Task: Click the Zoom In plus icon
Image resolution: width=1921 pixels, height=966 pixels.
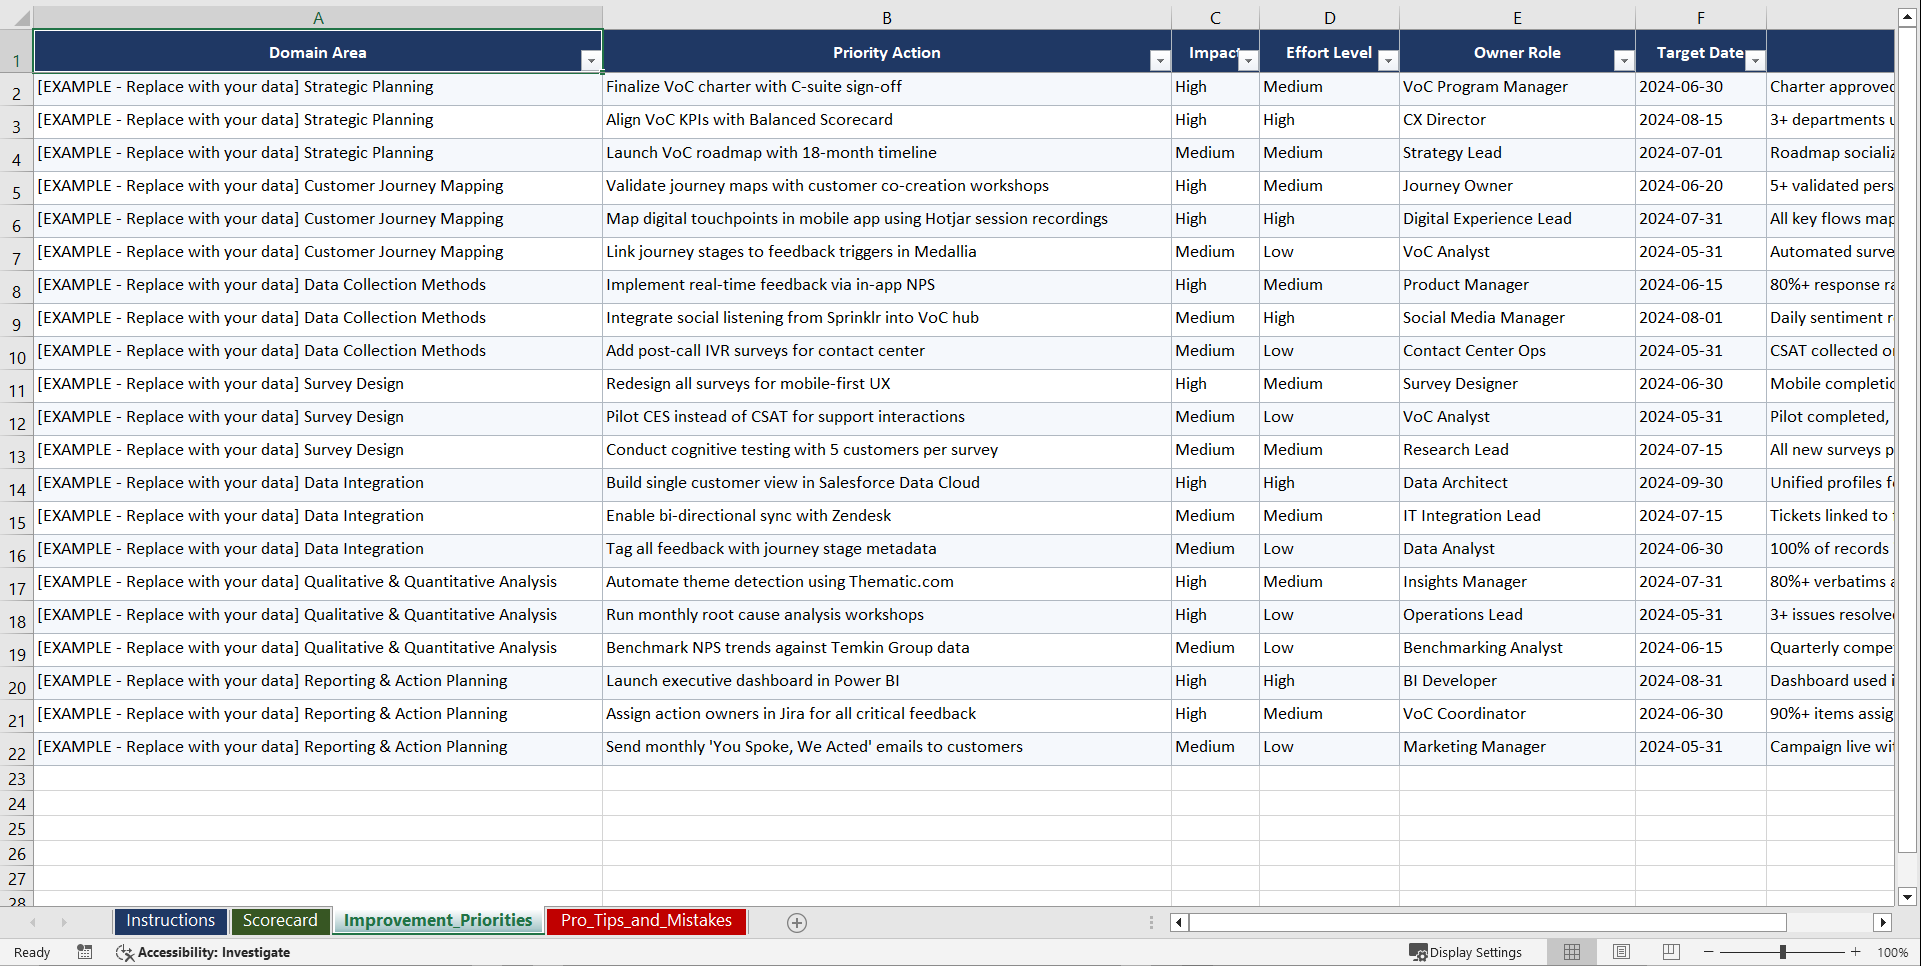Action: pos(1856,952)
